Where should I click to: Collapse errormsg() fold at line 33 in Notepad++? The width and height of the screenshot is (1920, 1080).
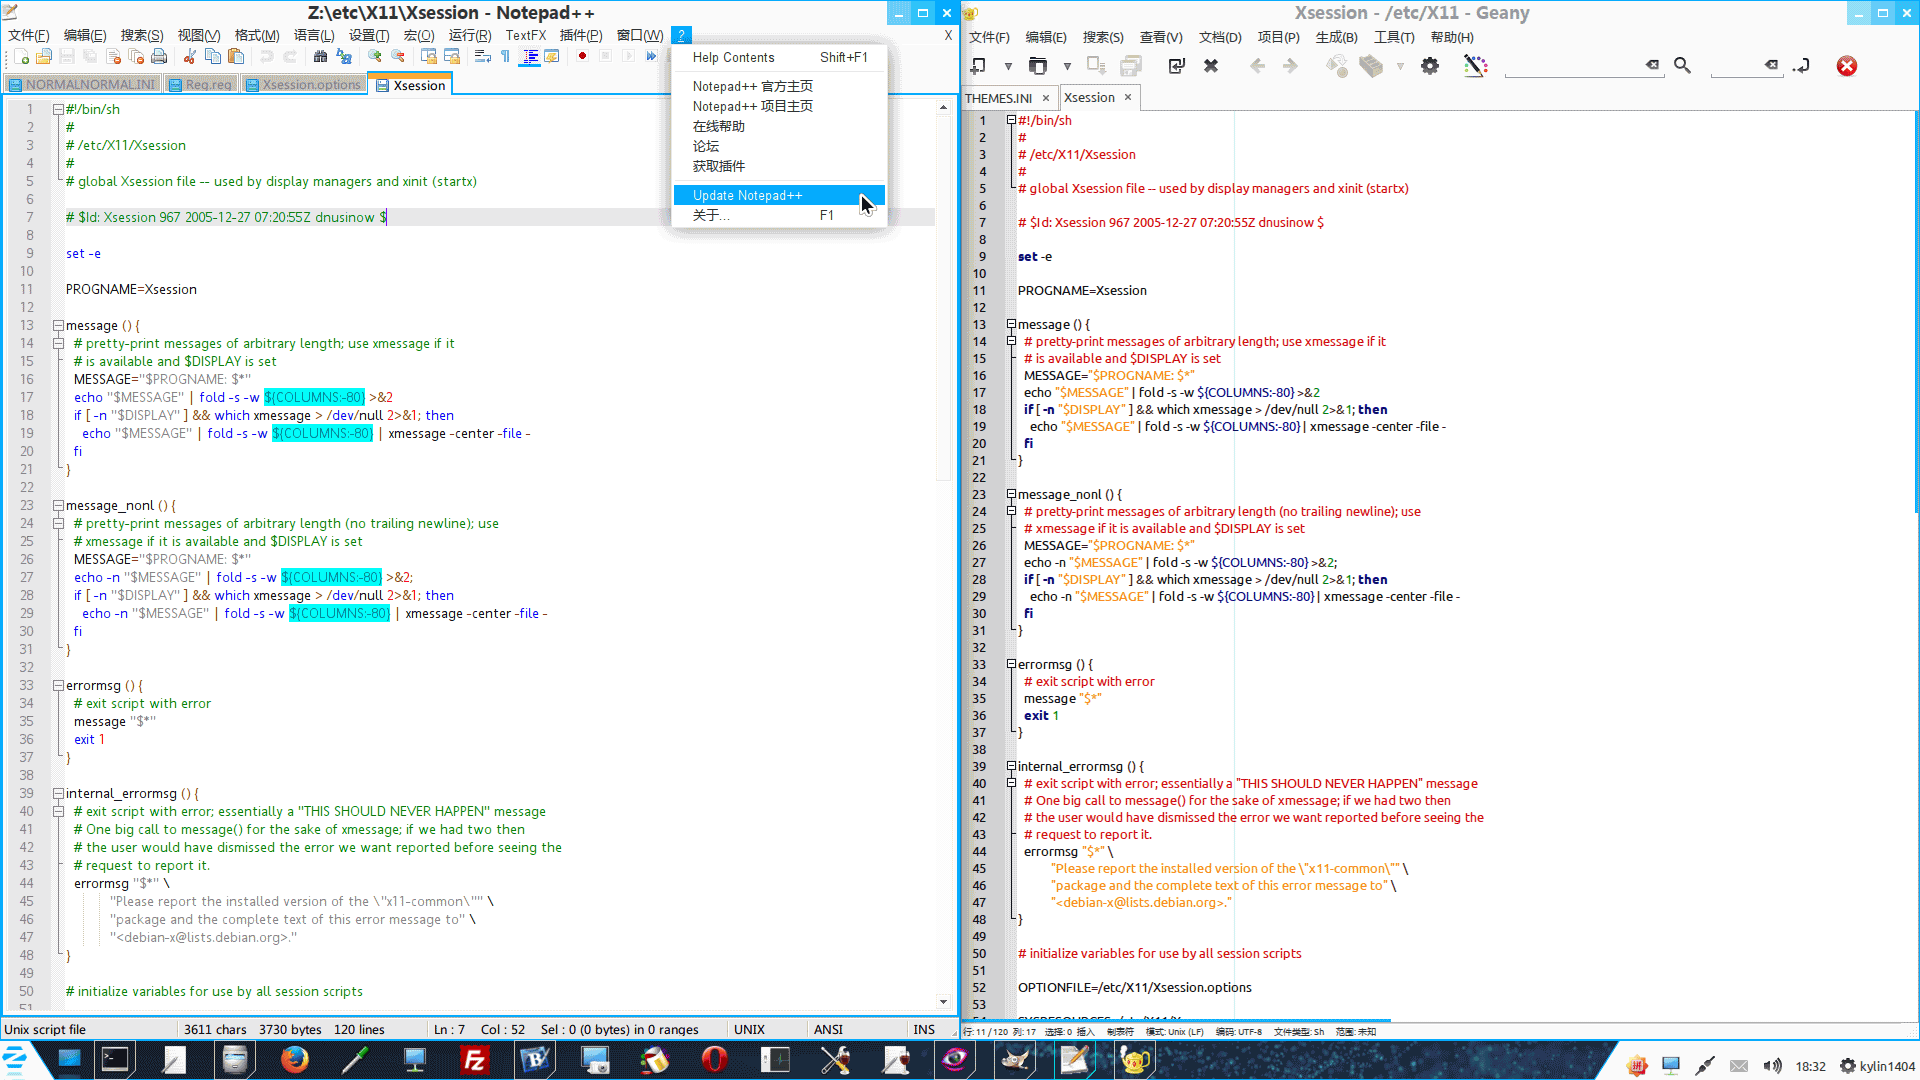pos(58,686)
